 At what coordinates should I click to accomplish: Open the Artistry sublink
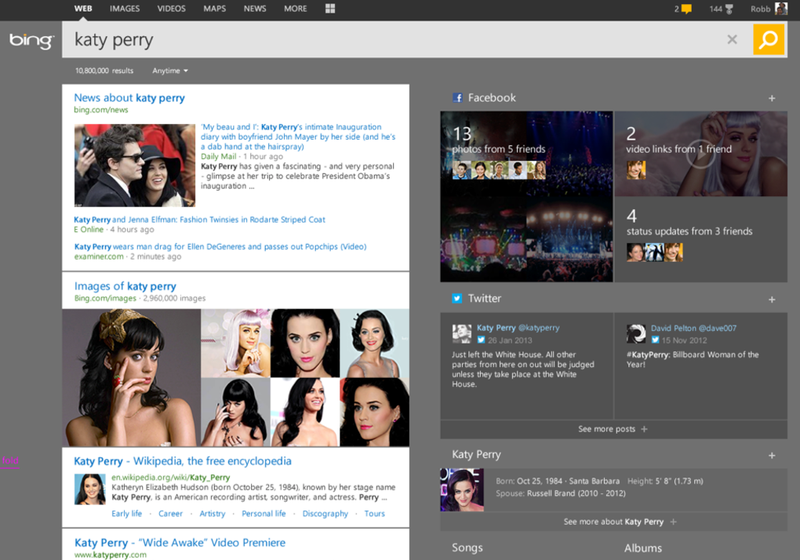212,514
